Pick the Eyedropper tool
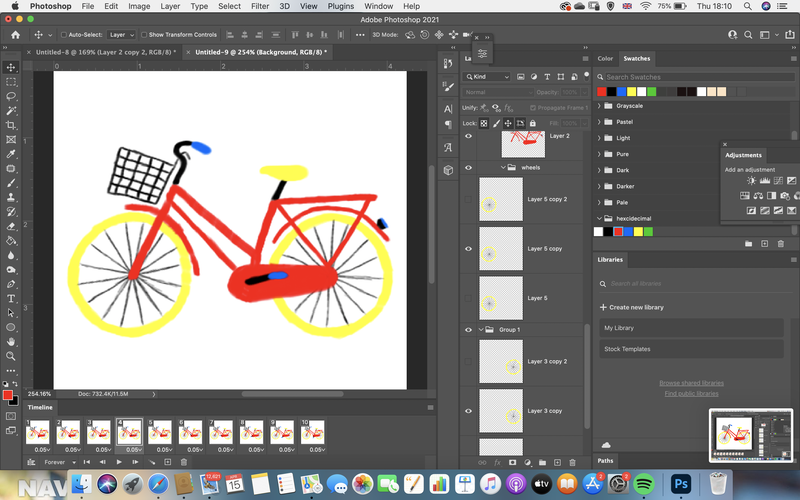The height and width of the screenshot is (500, 800). point(11,154)
